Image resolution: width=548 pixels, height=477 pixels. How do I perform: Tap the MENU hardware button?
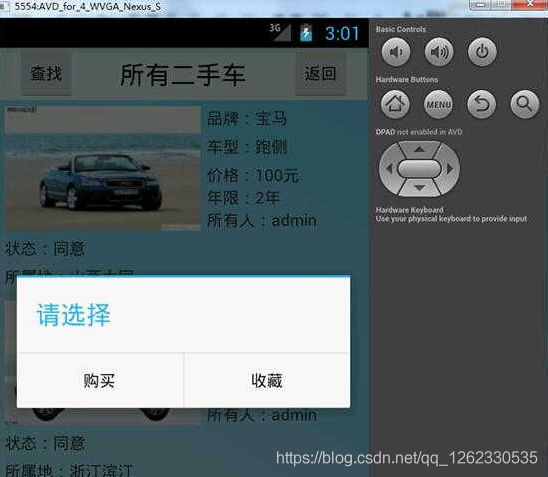click(438, 104)
